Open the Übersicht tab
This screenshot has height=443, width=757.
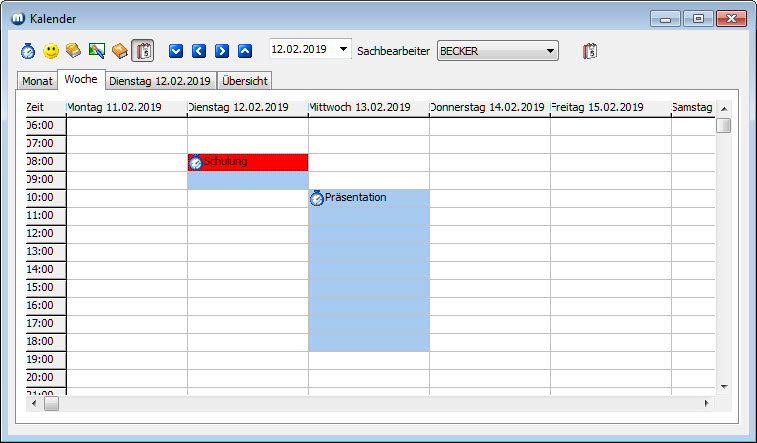pyautogui.click(x=244, y=82)
